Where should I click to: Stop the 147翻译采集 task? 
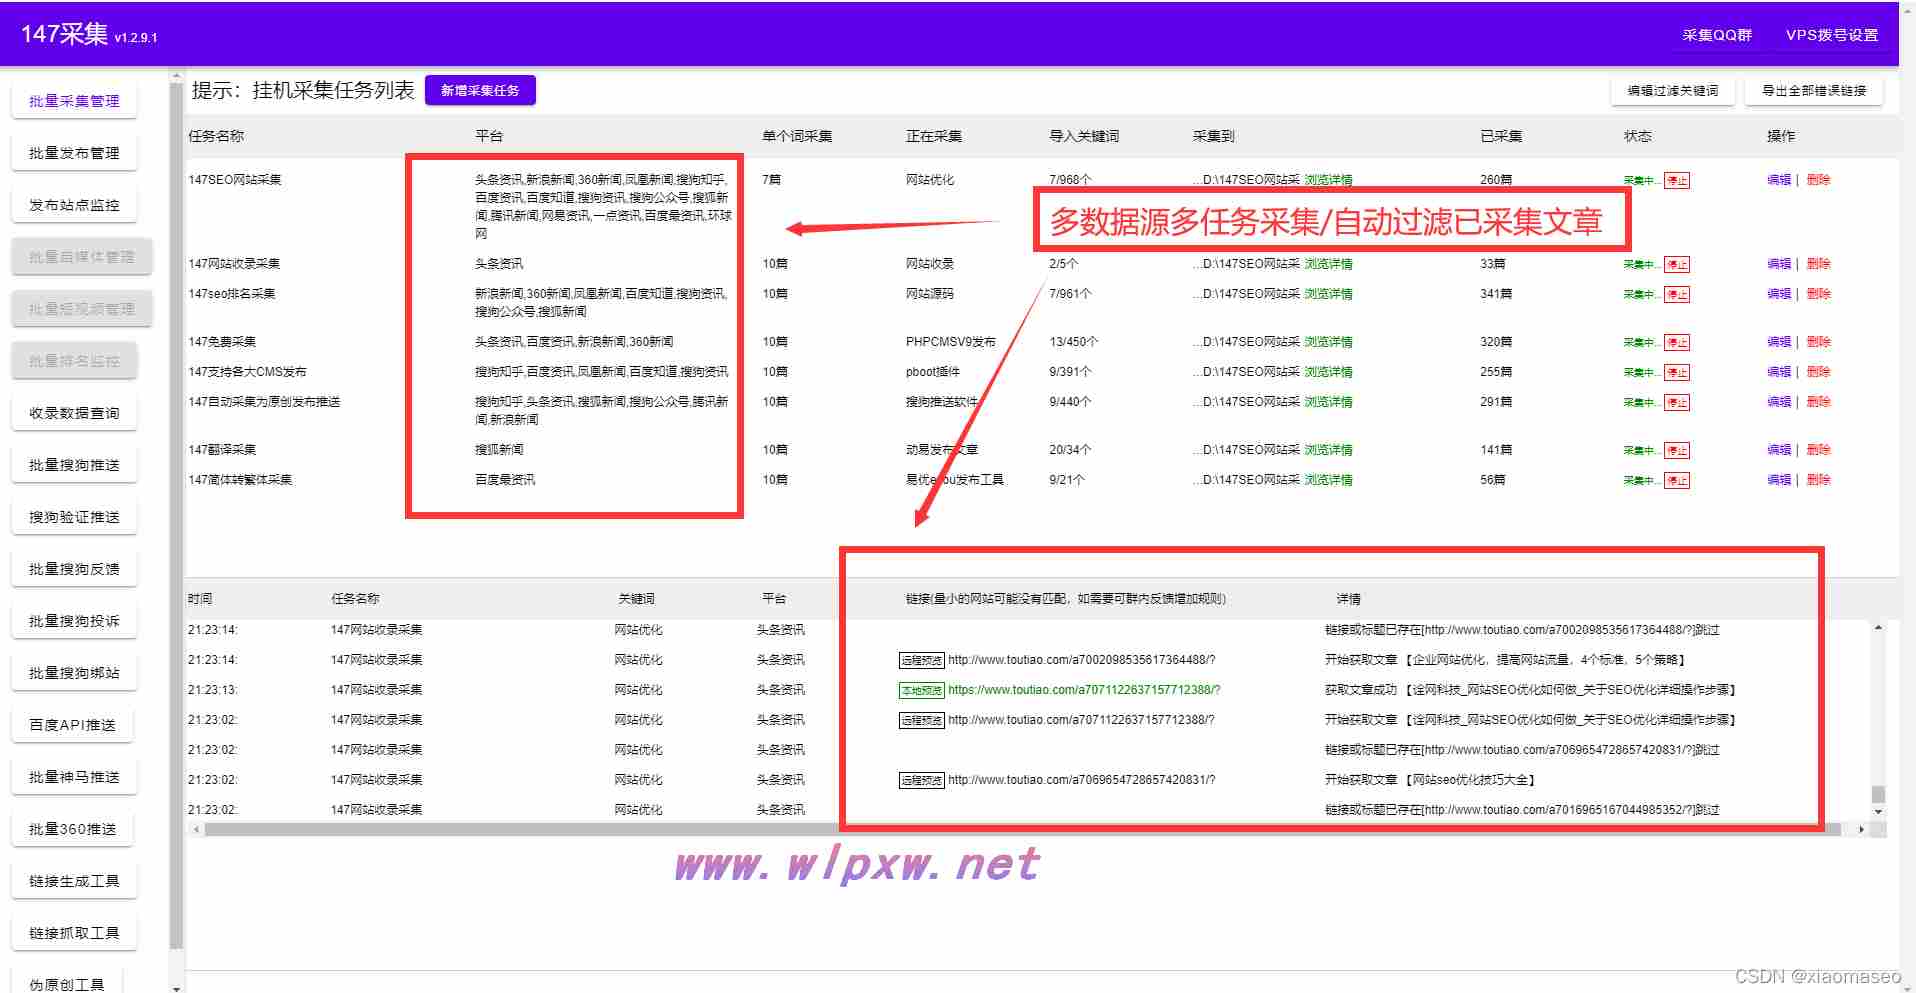1677,451
